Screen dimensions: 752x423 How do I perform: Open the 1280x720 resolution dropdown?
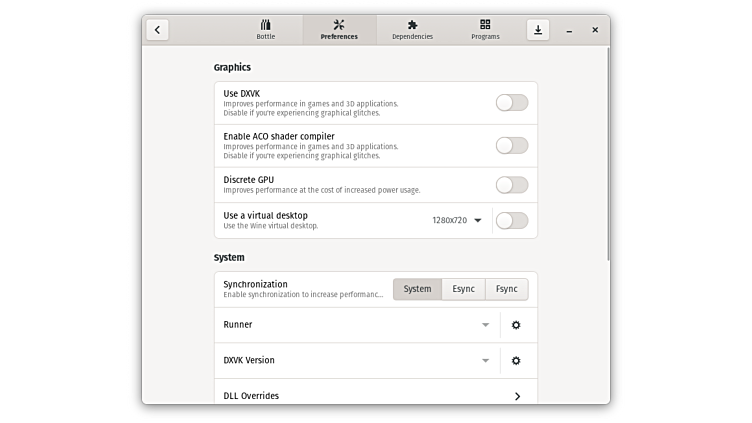tap(457, 220)
